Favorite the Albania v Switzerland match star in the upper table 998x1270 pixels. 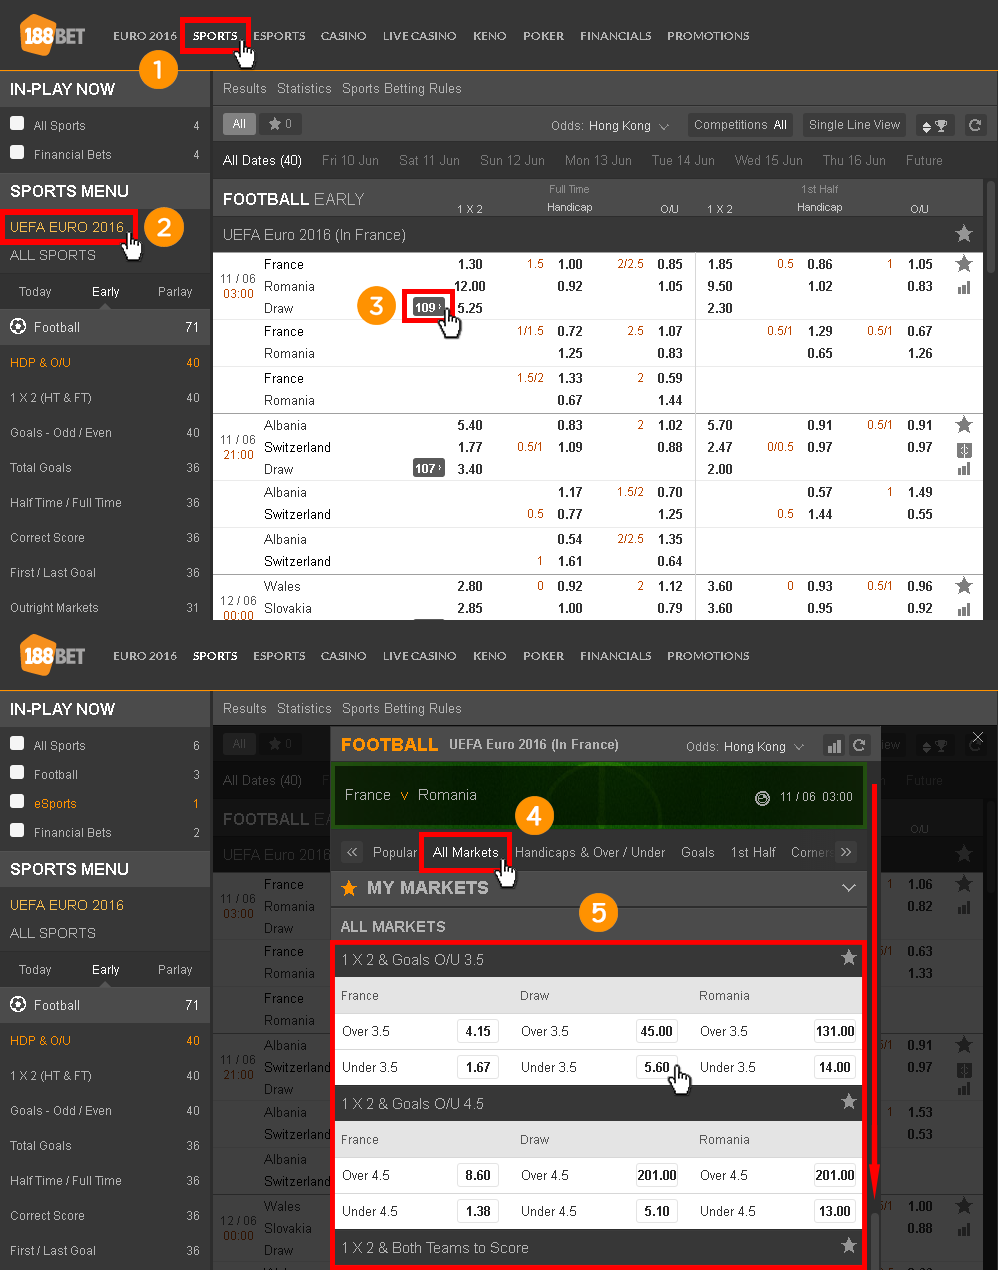[964, 425]
